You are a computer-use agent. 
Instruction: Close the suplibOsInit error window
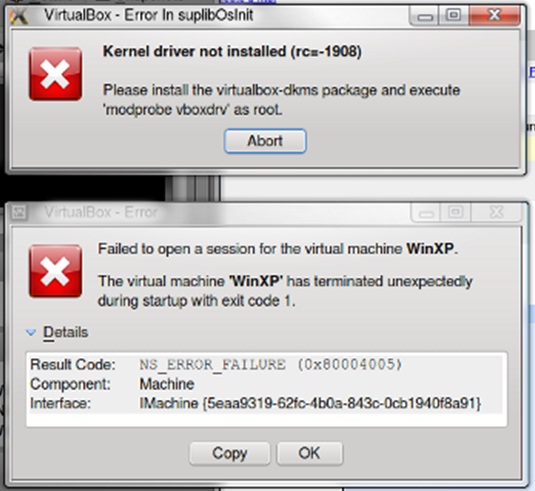coord(495,16)
